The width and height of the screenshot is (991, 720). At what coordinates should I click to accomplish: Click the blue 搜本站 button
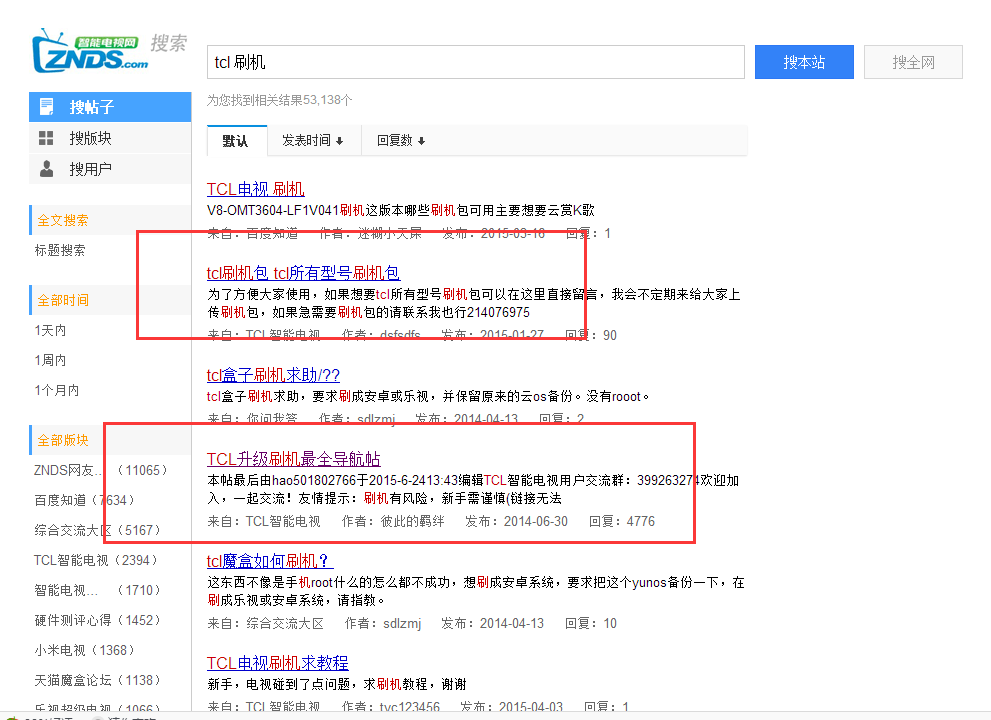tap(804, 62)
